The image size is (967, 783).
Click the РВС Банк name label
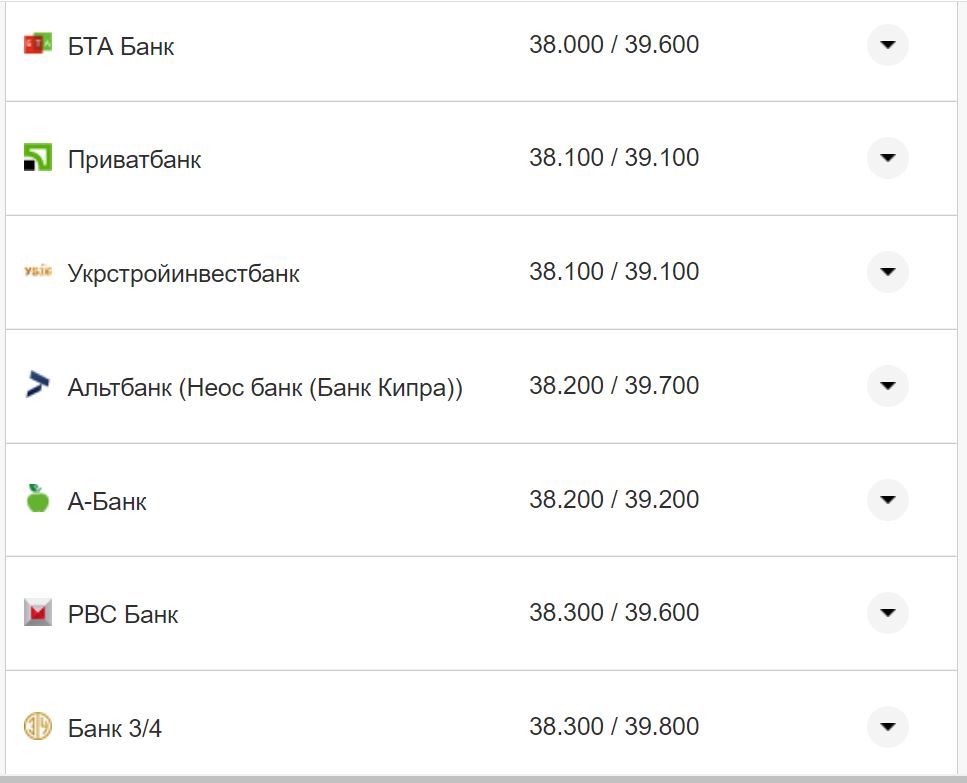[122, 614]
